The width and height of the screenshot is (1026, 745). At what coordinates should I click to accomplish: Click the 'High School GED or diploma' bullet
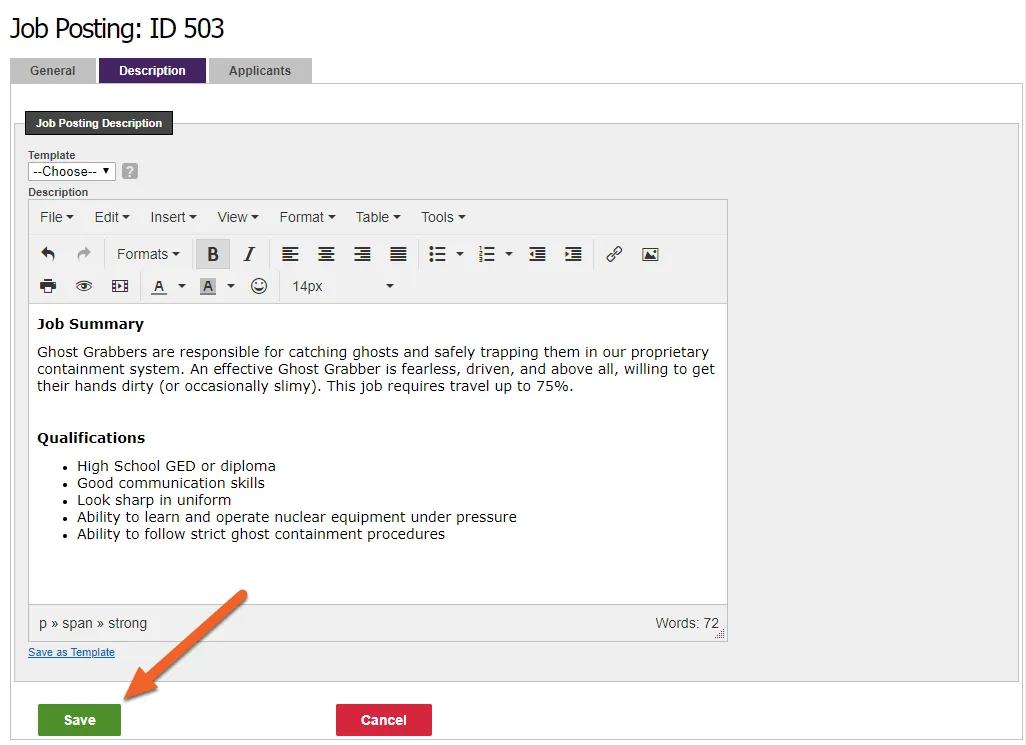click(x=176, y=466)
